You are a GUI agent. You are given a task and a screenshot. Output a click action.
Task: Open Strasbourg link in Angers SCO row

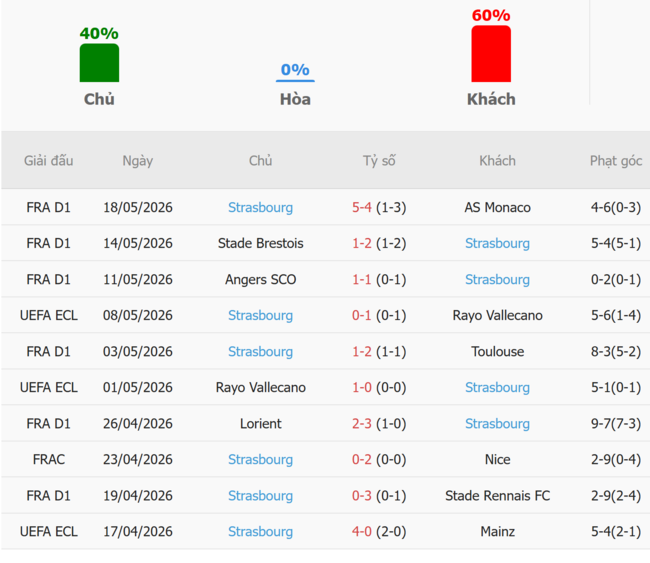tap(497, 279)
